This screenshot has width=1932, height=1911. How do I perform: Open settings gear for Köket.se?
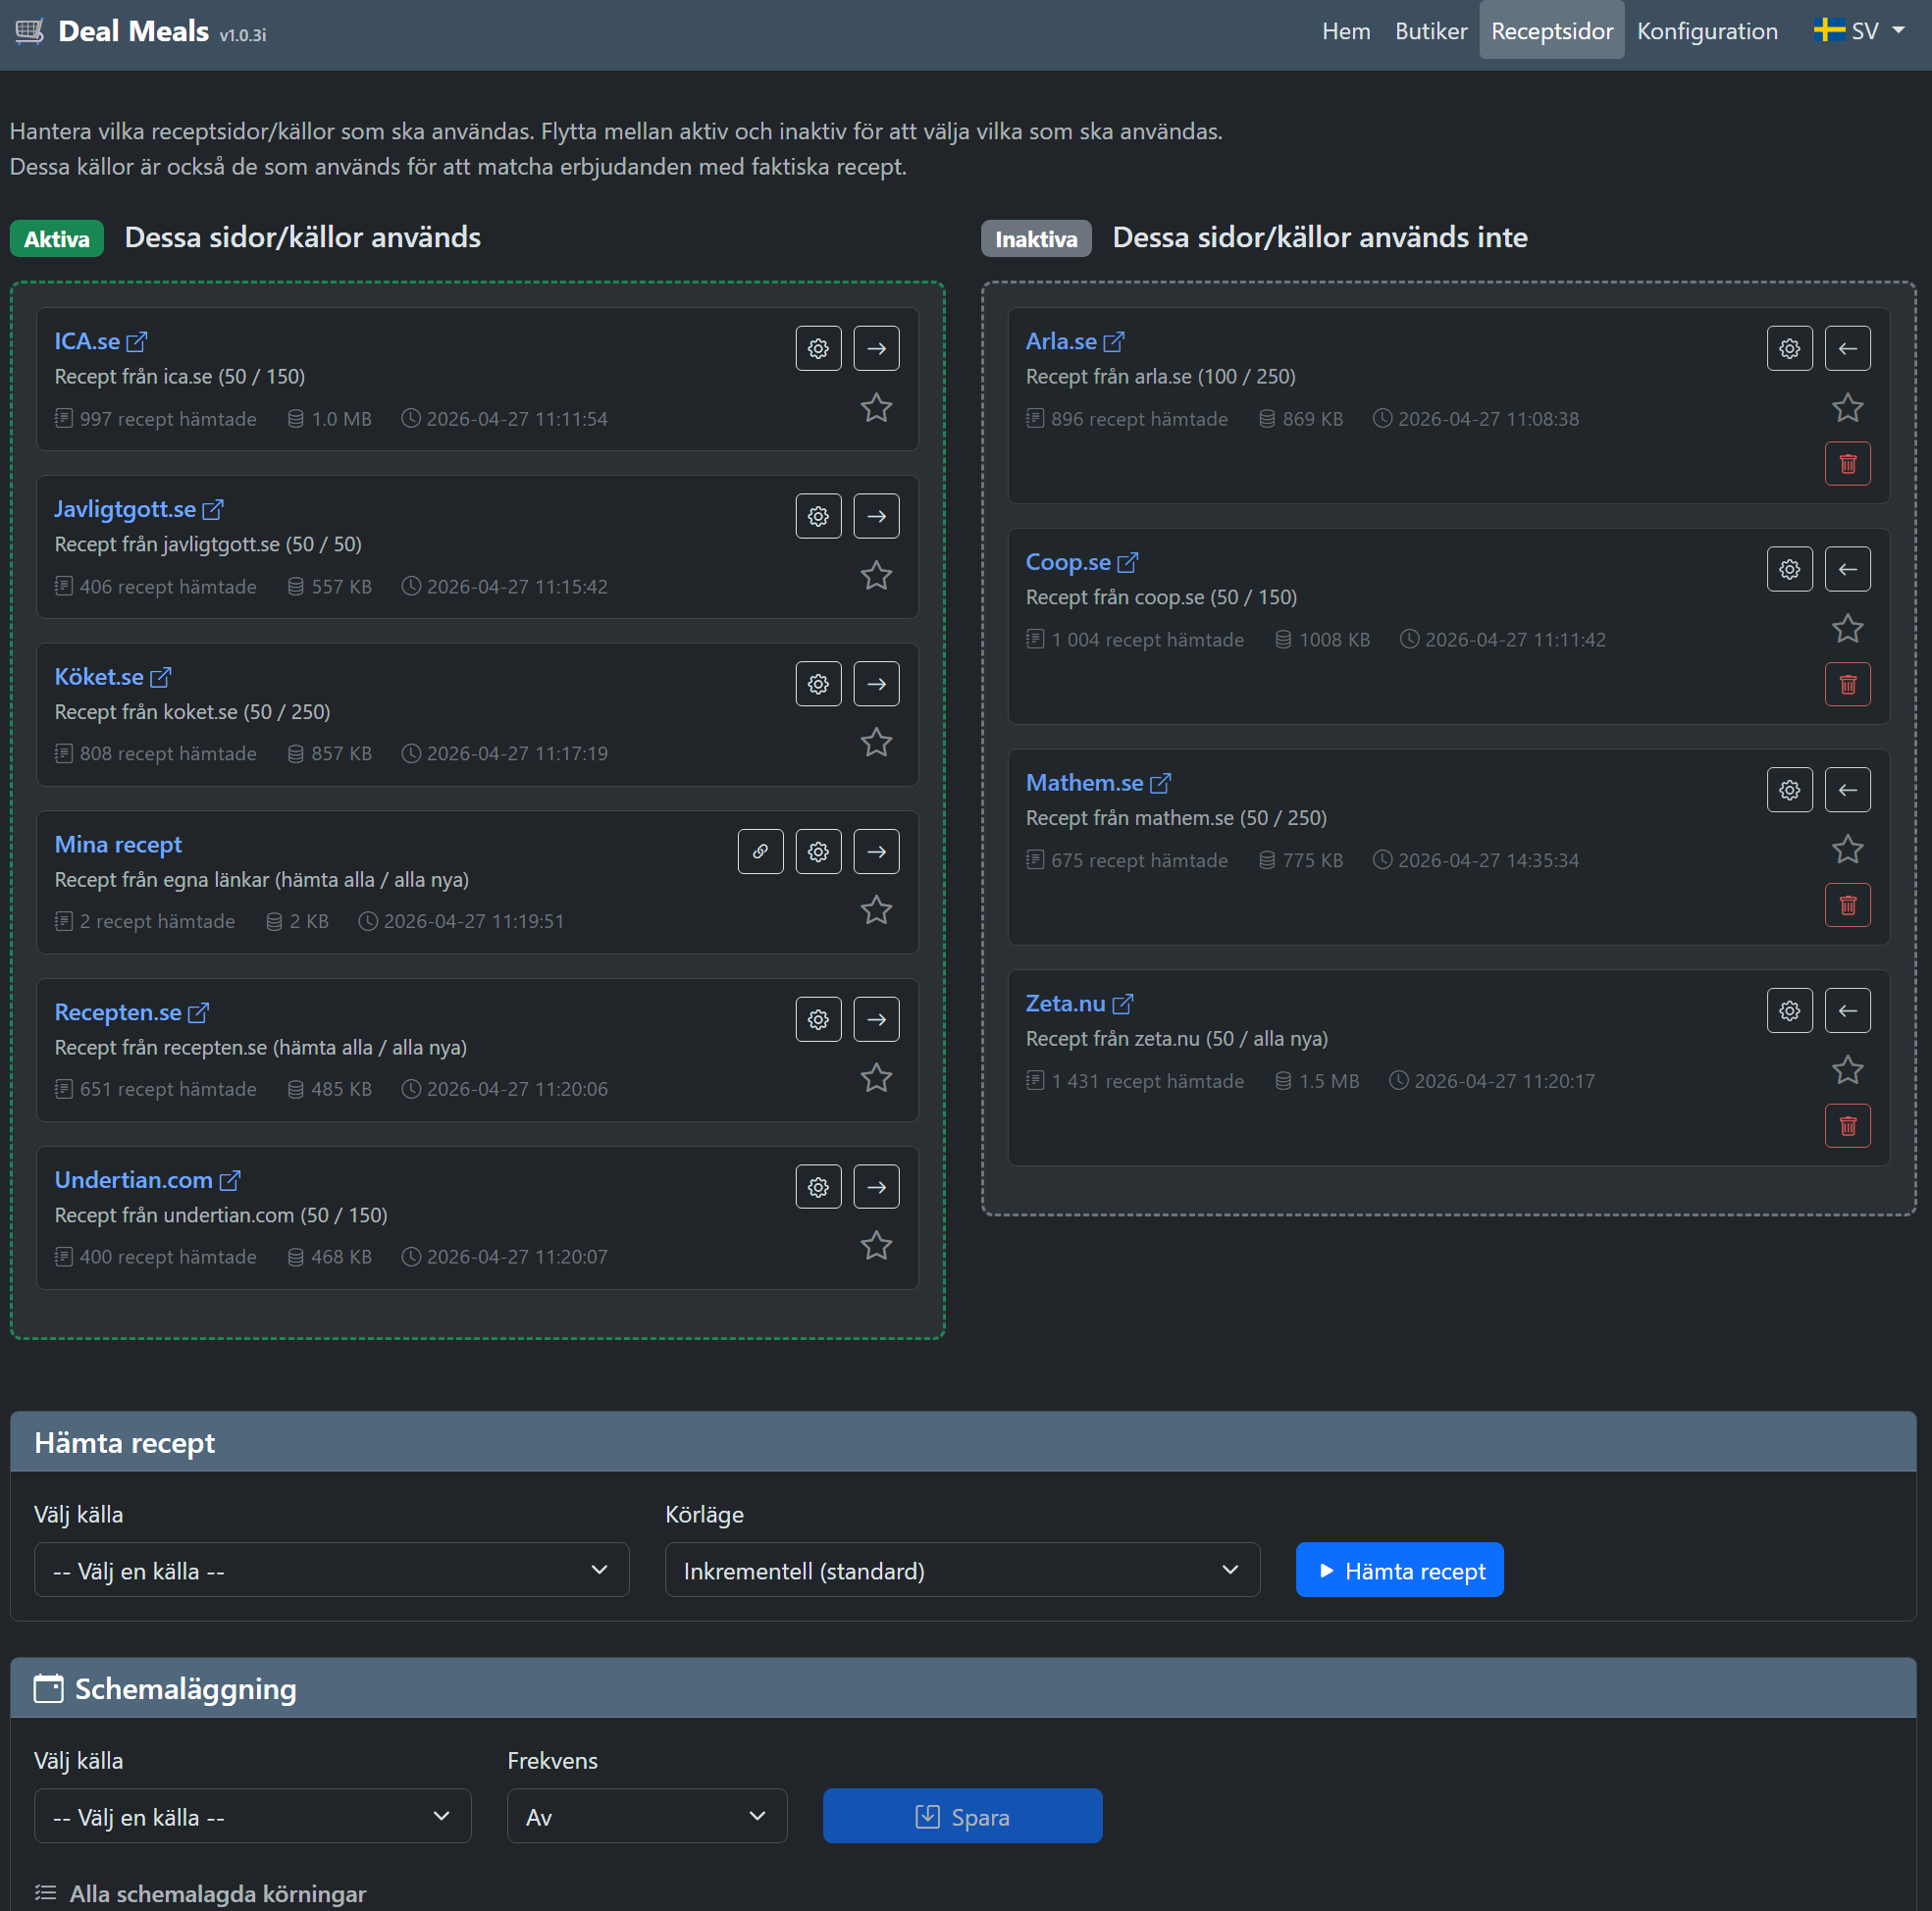tap(818, 684)
